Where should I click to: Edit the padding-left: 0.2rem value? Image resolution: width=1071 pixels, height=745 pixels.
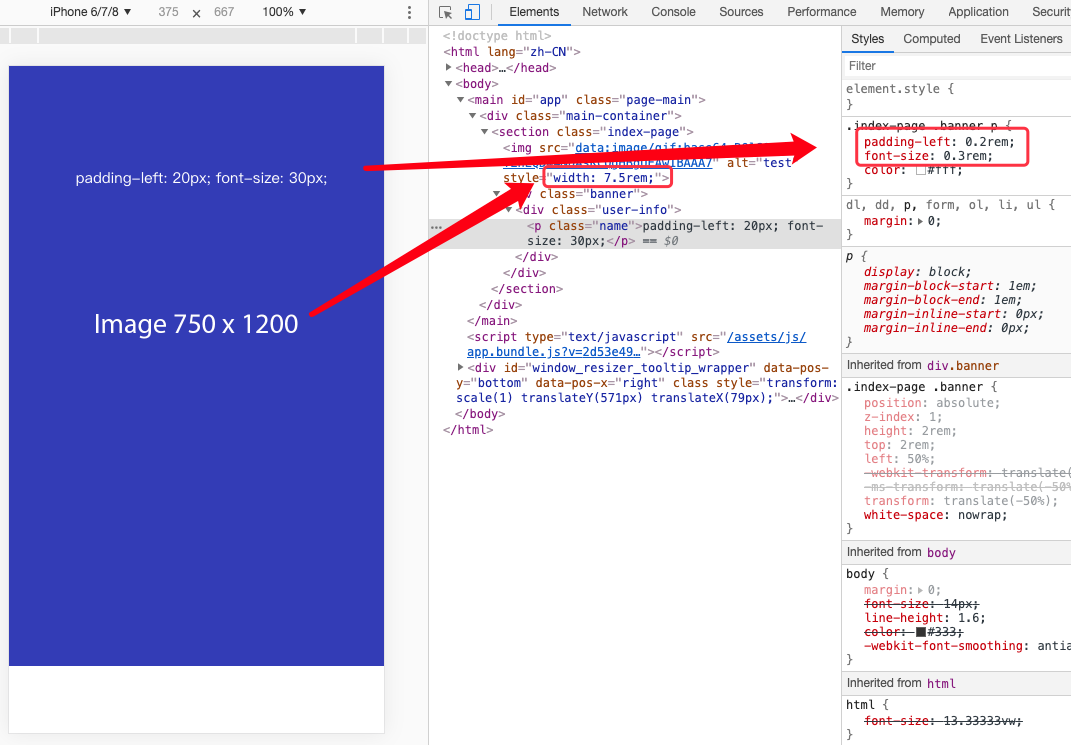click(989, 142)
